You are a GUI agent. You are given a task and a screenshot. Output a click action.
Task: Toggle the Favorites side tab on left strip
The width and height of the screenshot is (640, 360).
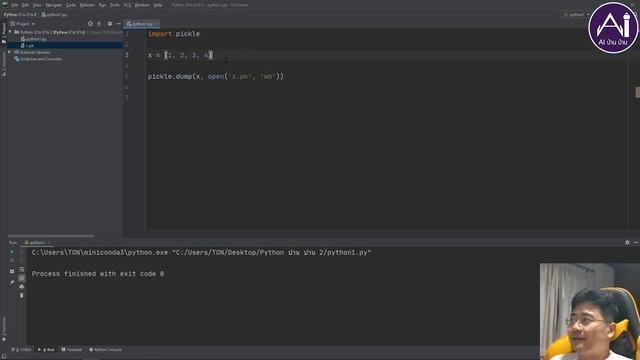[x=4, y=329]
